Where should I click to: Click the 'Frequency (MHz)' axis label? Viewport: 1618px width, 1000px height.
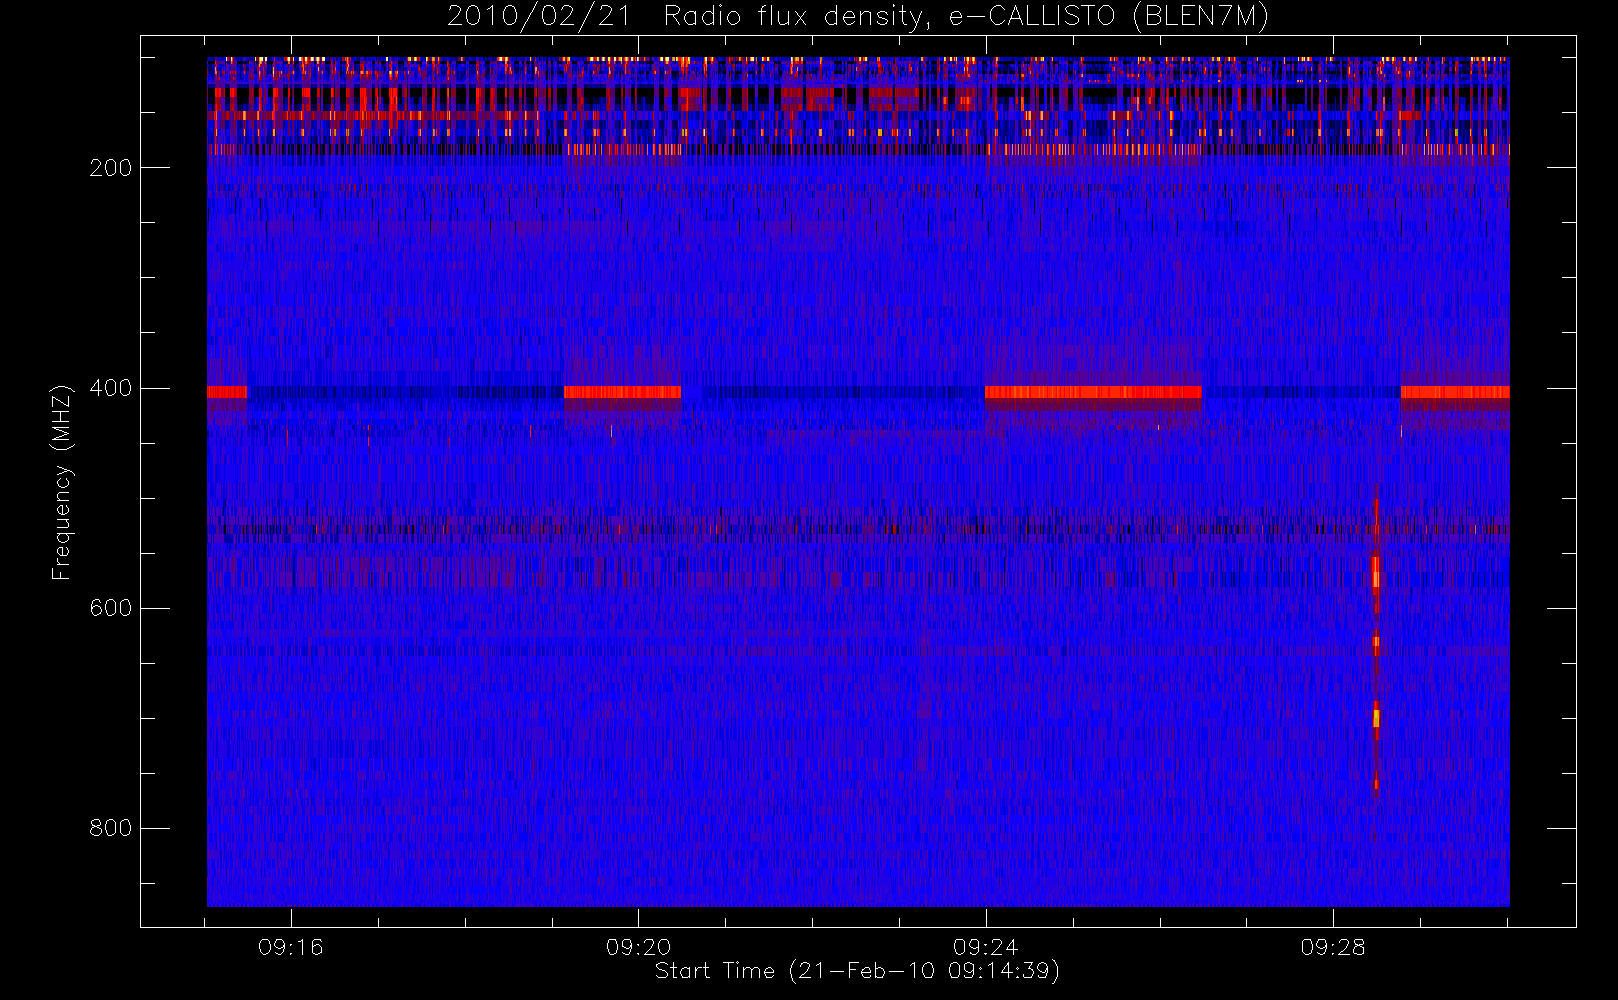[x=62, y=482]
